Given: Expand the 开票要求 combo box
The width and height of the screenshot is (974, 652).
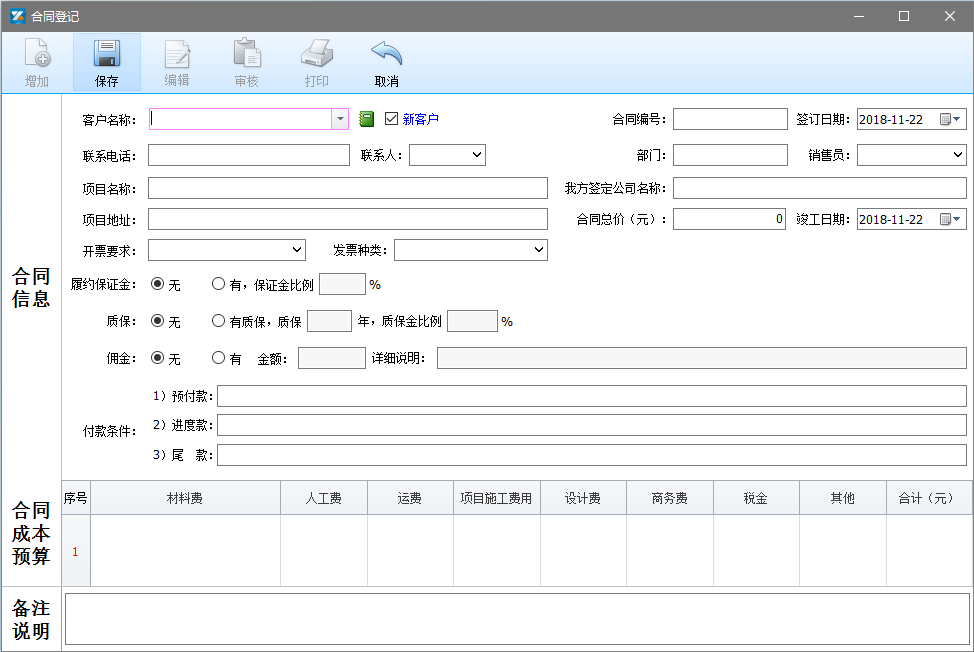Looking at the screenshot, I should coord(296,249).
